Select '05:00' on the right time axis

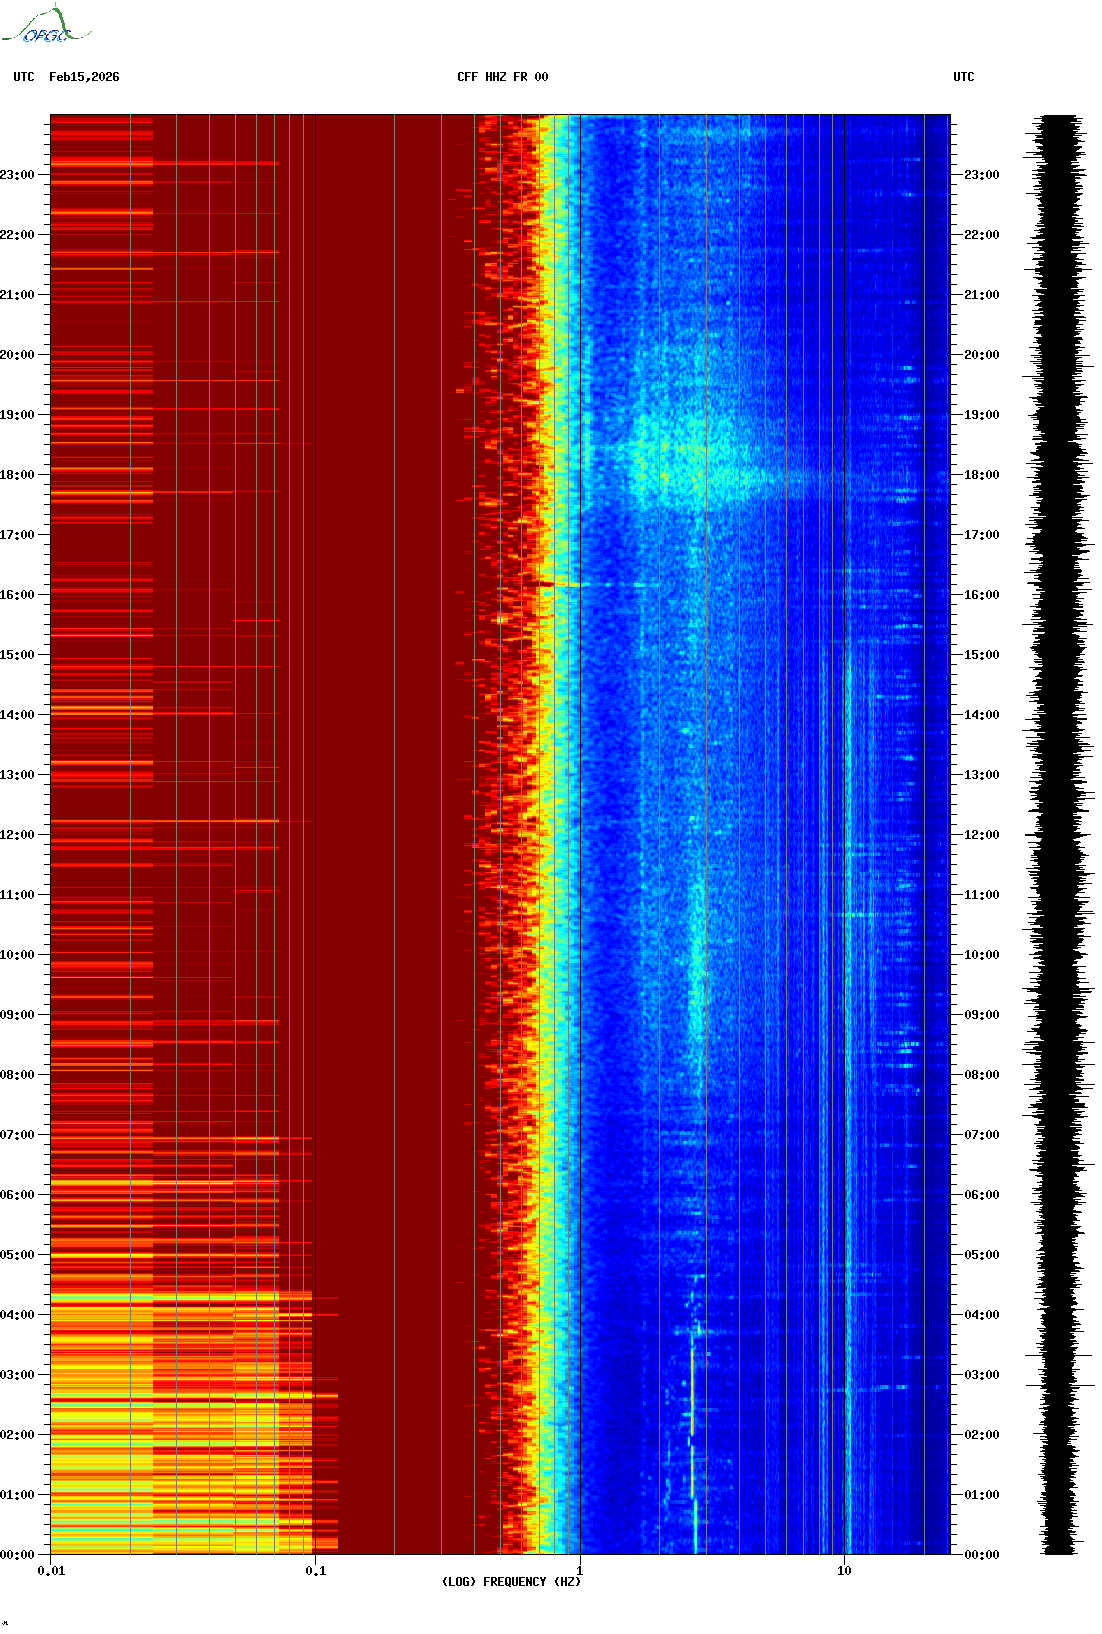[x=981, y=1255]
